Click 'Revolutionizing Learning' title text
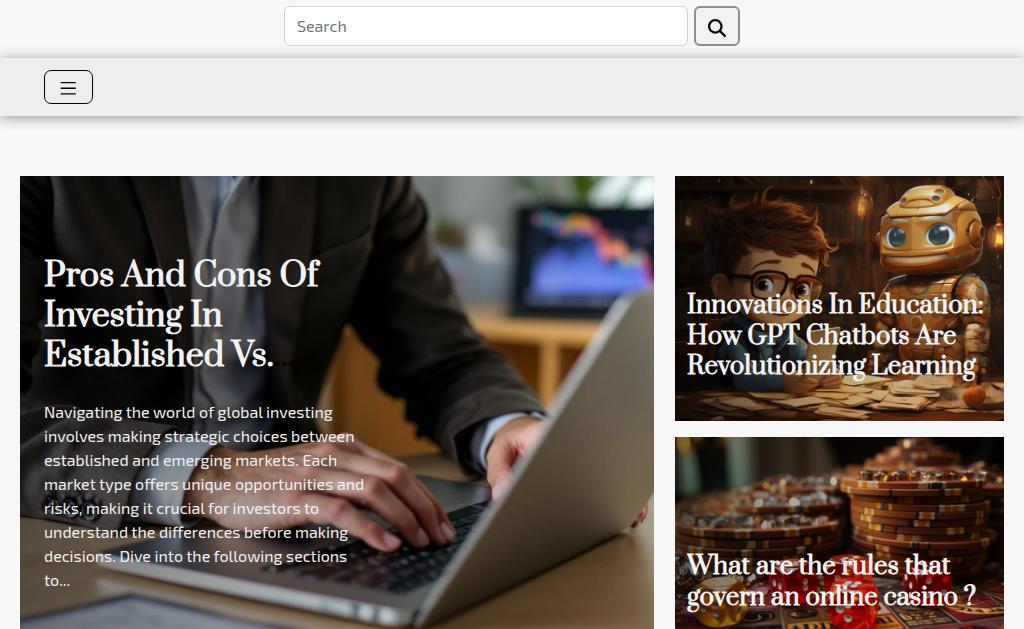Screen dimensions: 1024x629 click(x=831, y=365)
